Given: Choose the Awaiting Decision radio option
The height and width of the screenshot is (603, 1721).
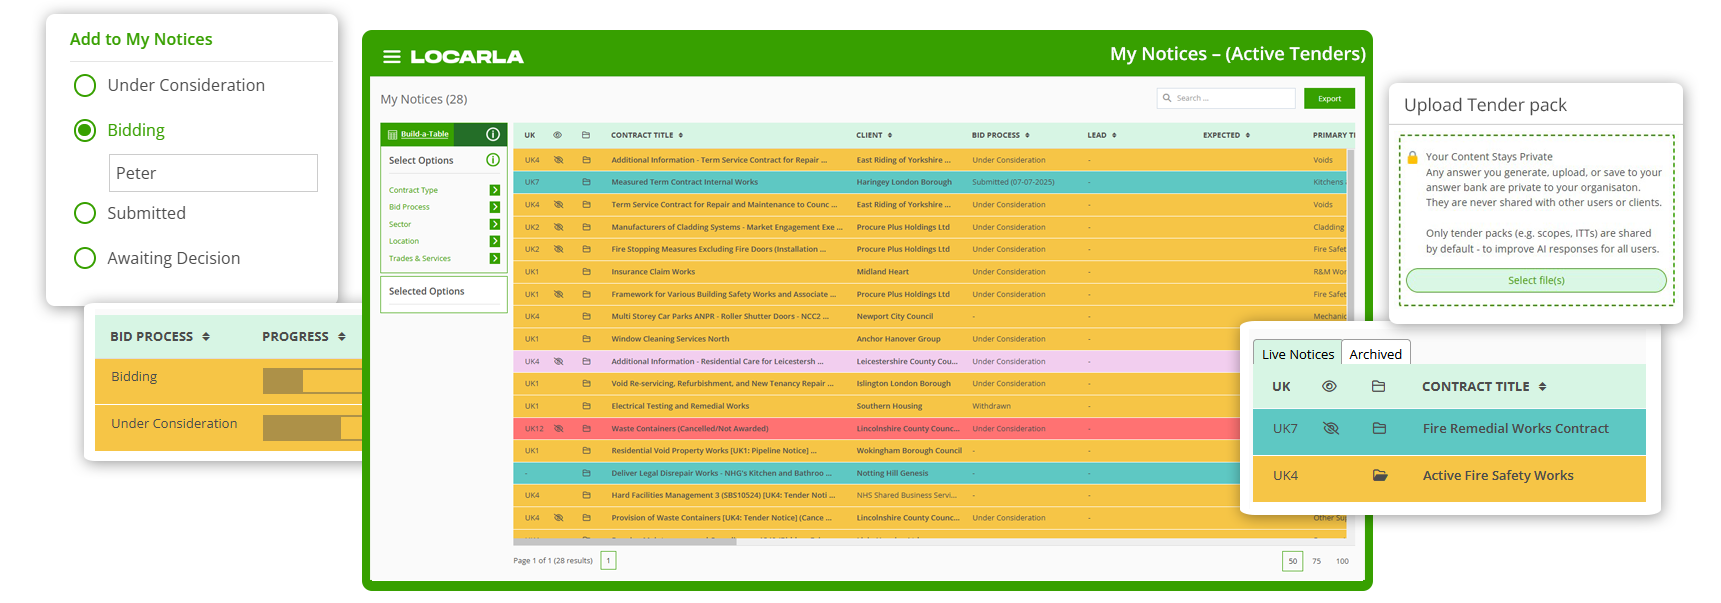Looking at the screenshot, I should (85, 258).
